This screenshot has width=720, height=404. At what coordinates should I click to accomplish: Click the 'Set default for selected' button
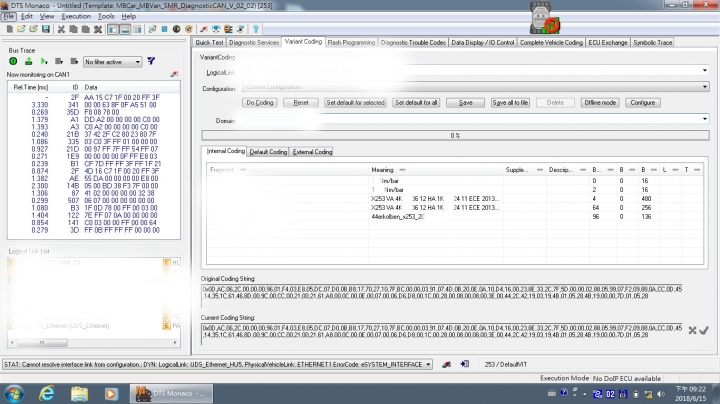[x=355, y=102]
